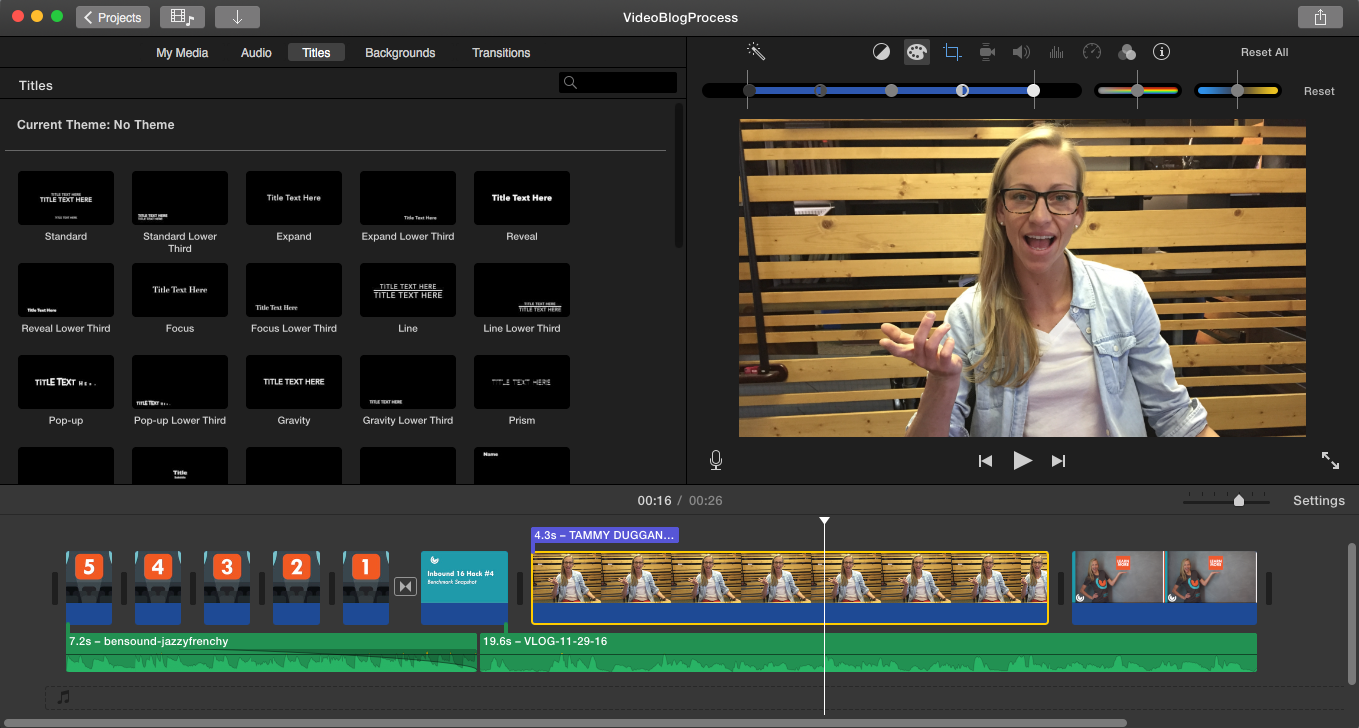Open the Clip Information panel
This screenshot has height=728, width=1359.
[x=1161, y=51]
